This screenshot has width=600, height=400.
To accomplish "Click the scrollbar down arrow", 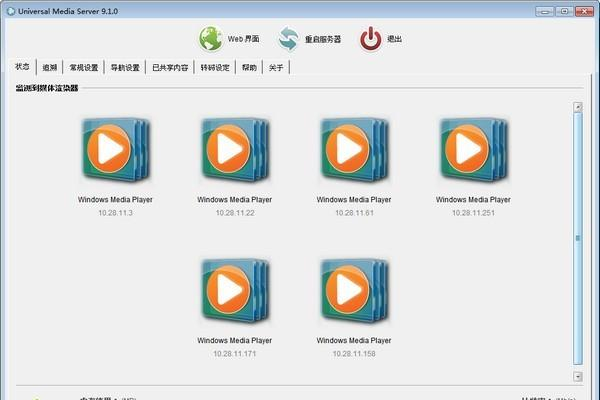I will 578,377.
